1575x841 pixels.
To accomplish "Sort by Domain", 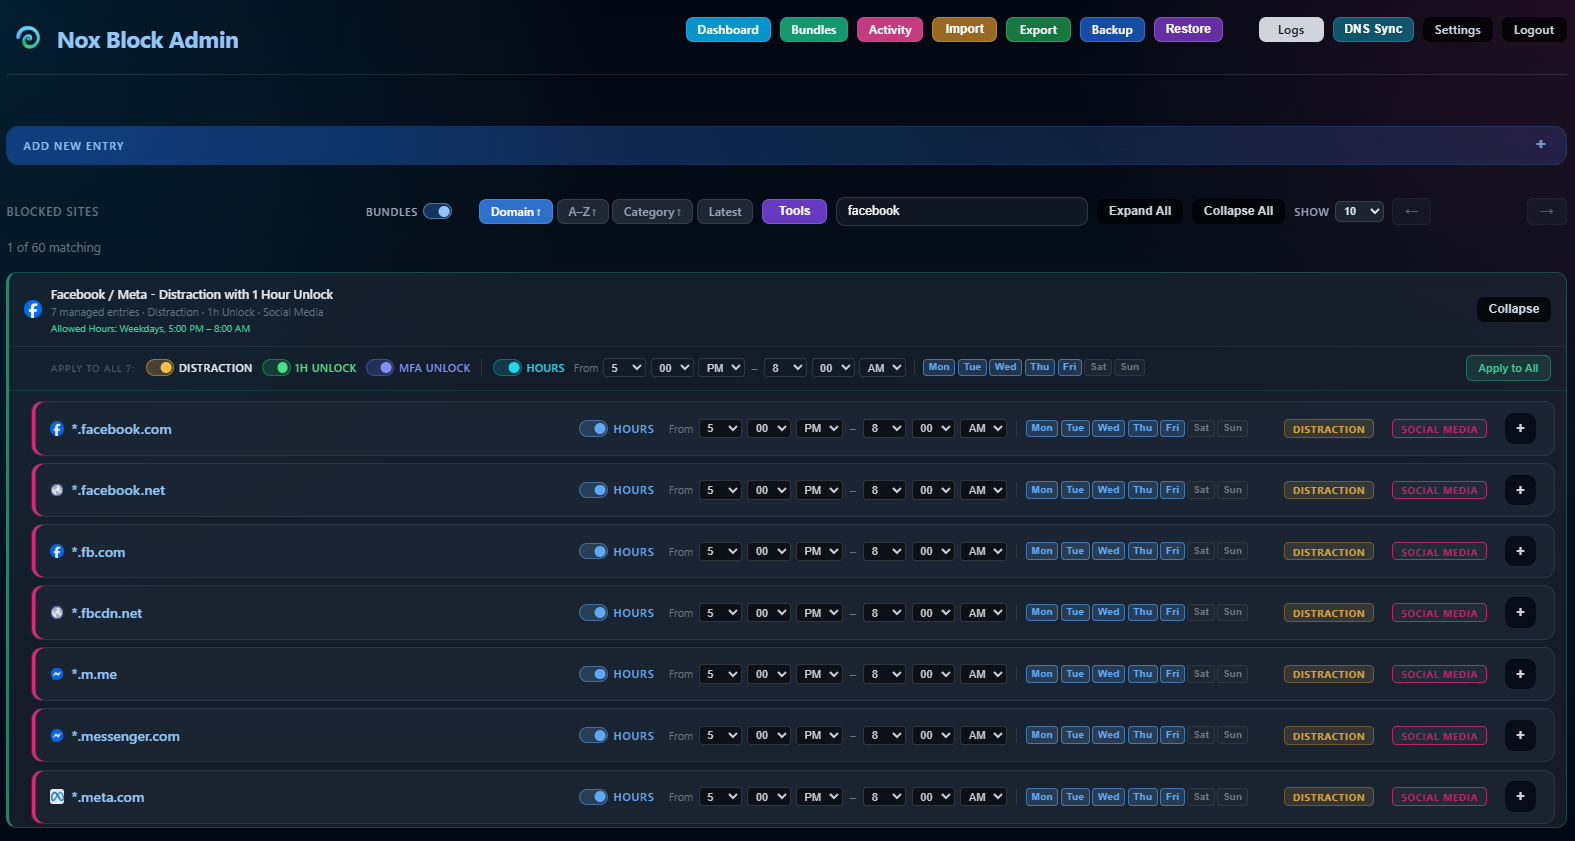I will pyautogui.click(x=516, y=212).
